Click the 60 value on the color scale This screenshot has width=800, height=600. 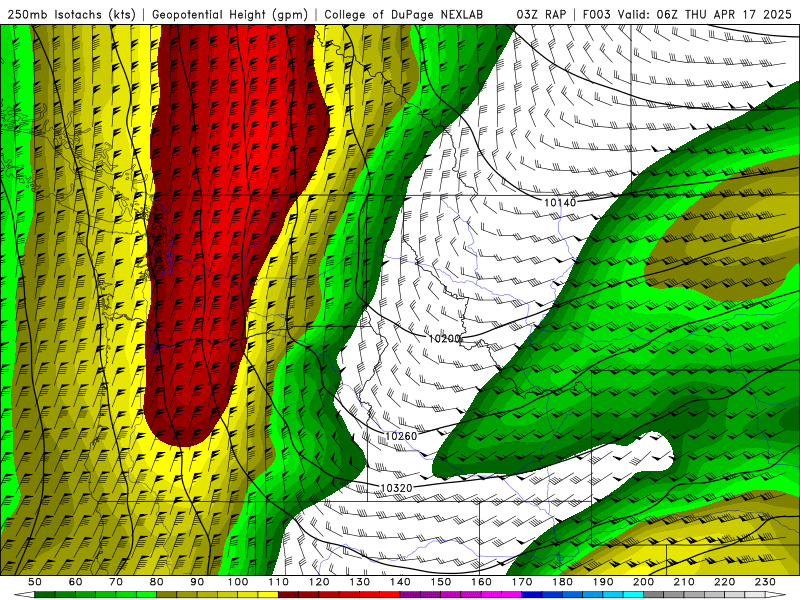pos(75,582)
